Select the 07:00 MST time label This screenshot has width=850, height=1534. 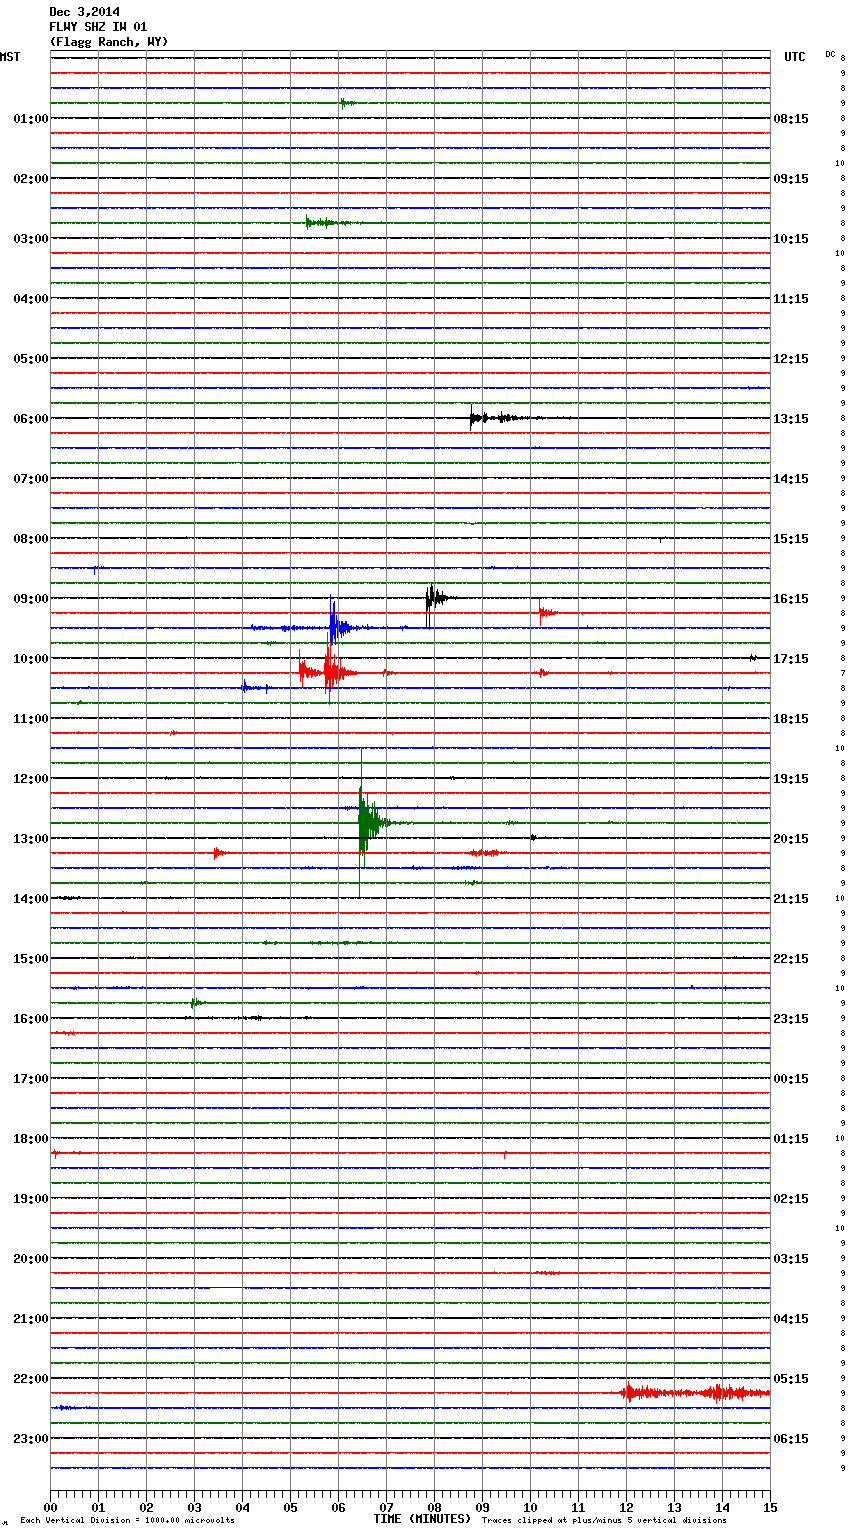(x=31, y=479)
